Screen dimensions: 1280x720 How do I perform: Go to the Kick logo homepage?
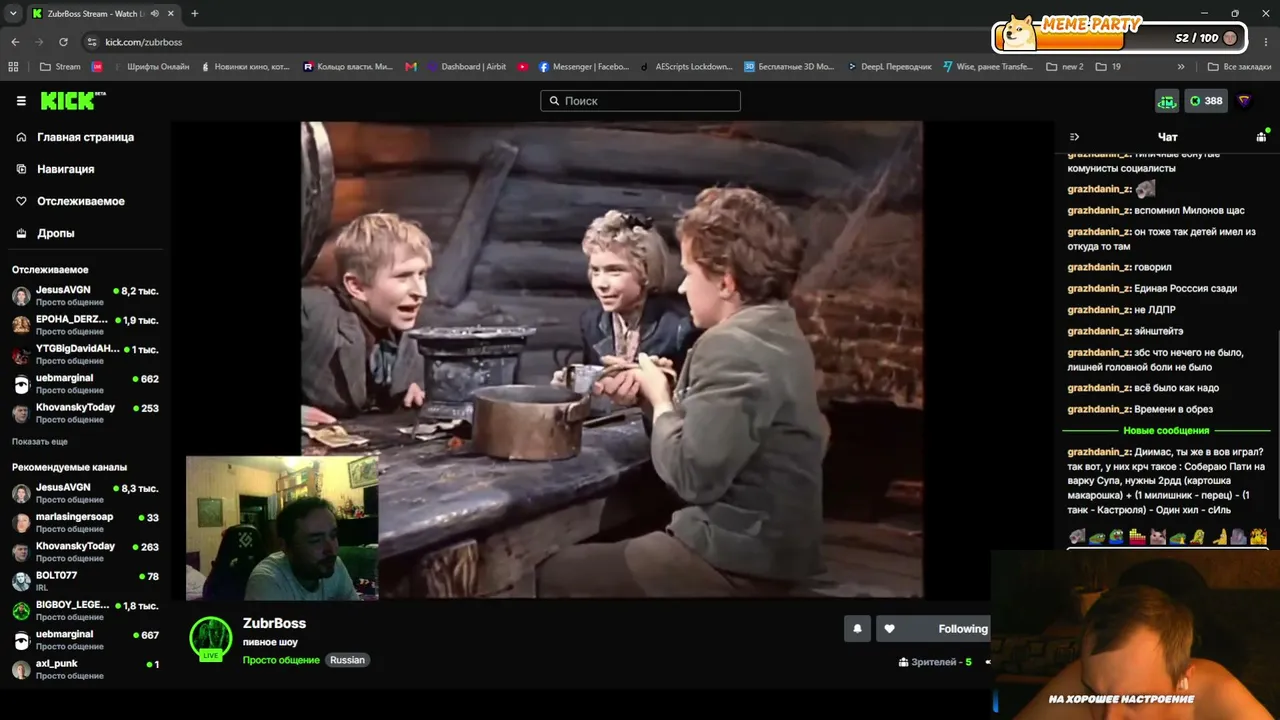tap(73, 101)
